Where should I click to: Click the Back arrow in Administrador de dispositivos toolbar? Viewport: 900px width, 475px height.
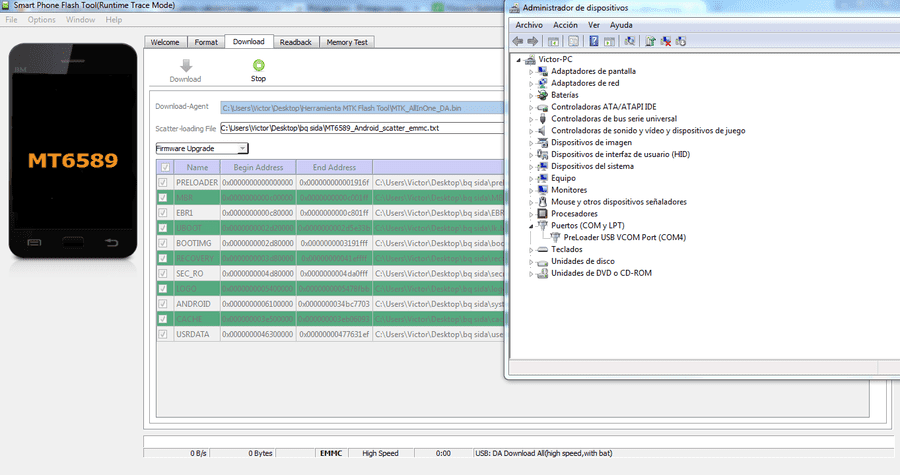tap(518, 41)
